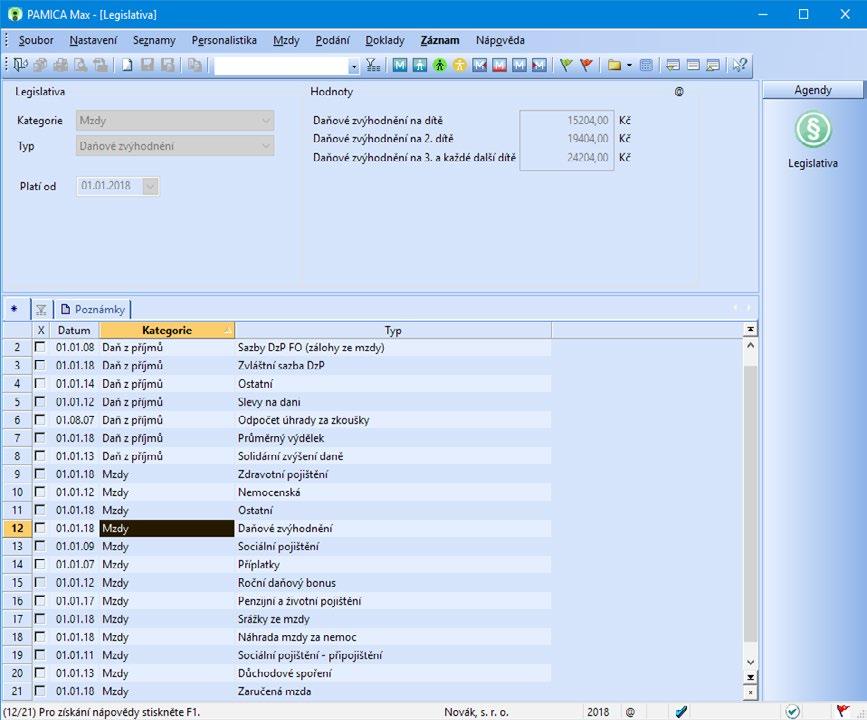Click the X column header
867x720 pixels.
click(41, 331)
